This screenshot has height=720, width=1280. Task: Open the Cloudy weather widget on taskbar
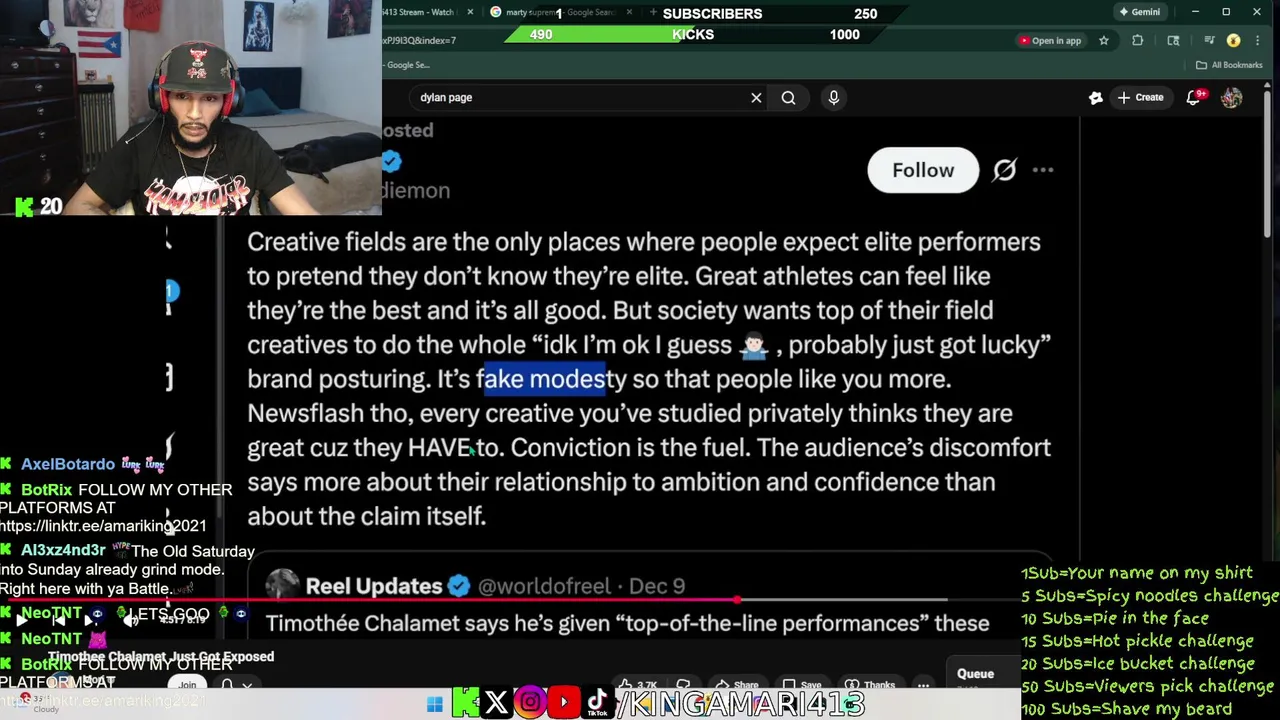click(x=35, y=703)
